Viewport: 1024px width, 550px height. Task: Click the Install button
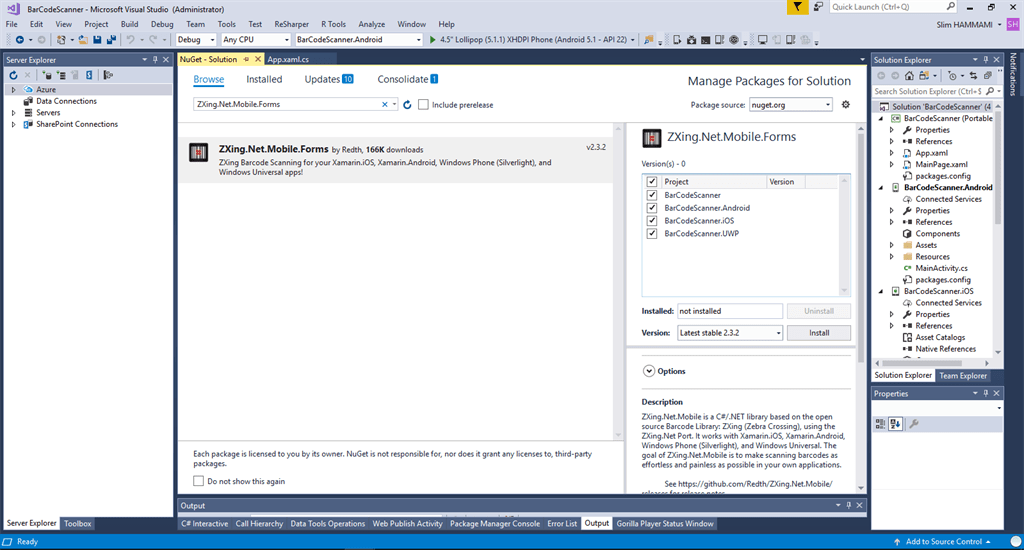point(819,332)
